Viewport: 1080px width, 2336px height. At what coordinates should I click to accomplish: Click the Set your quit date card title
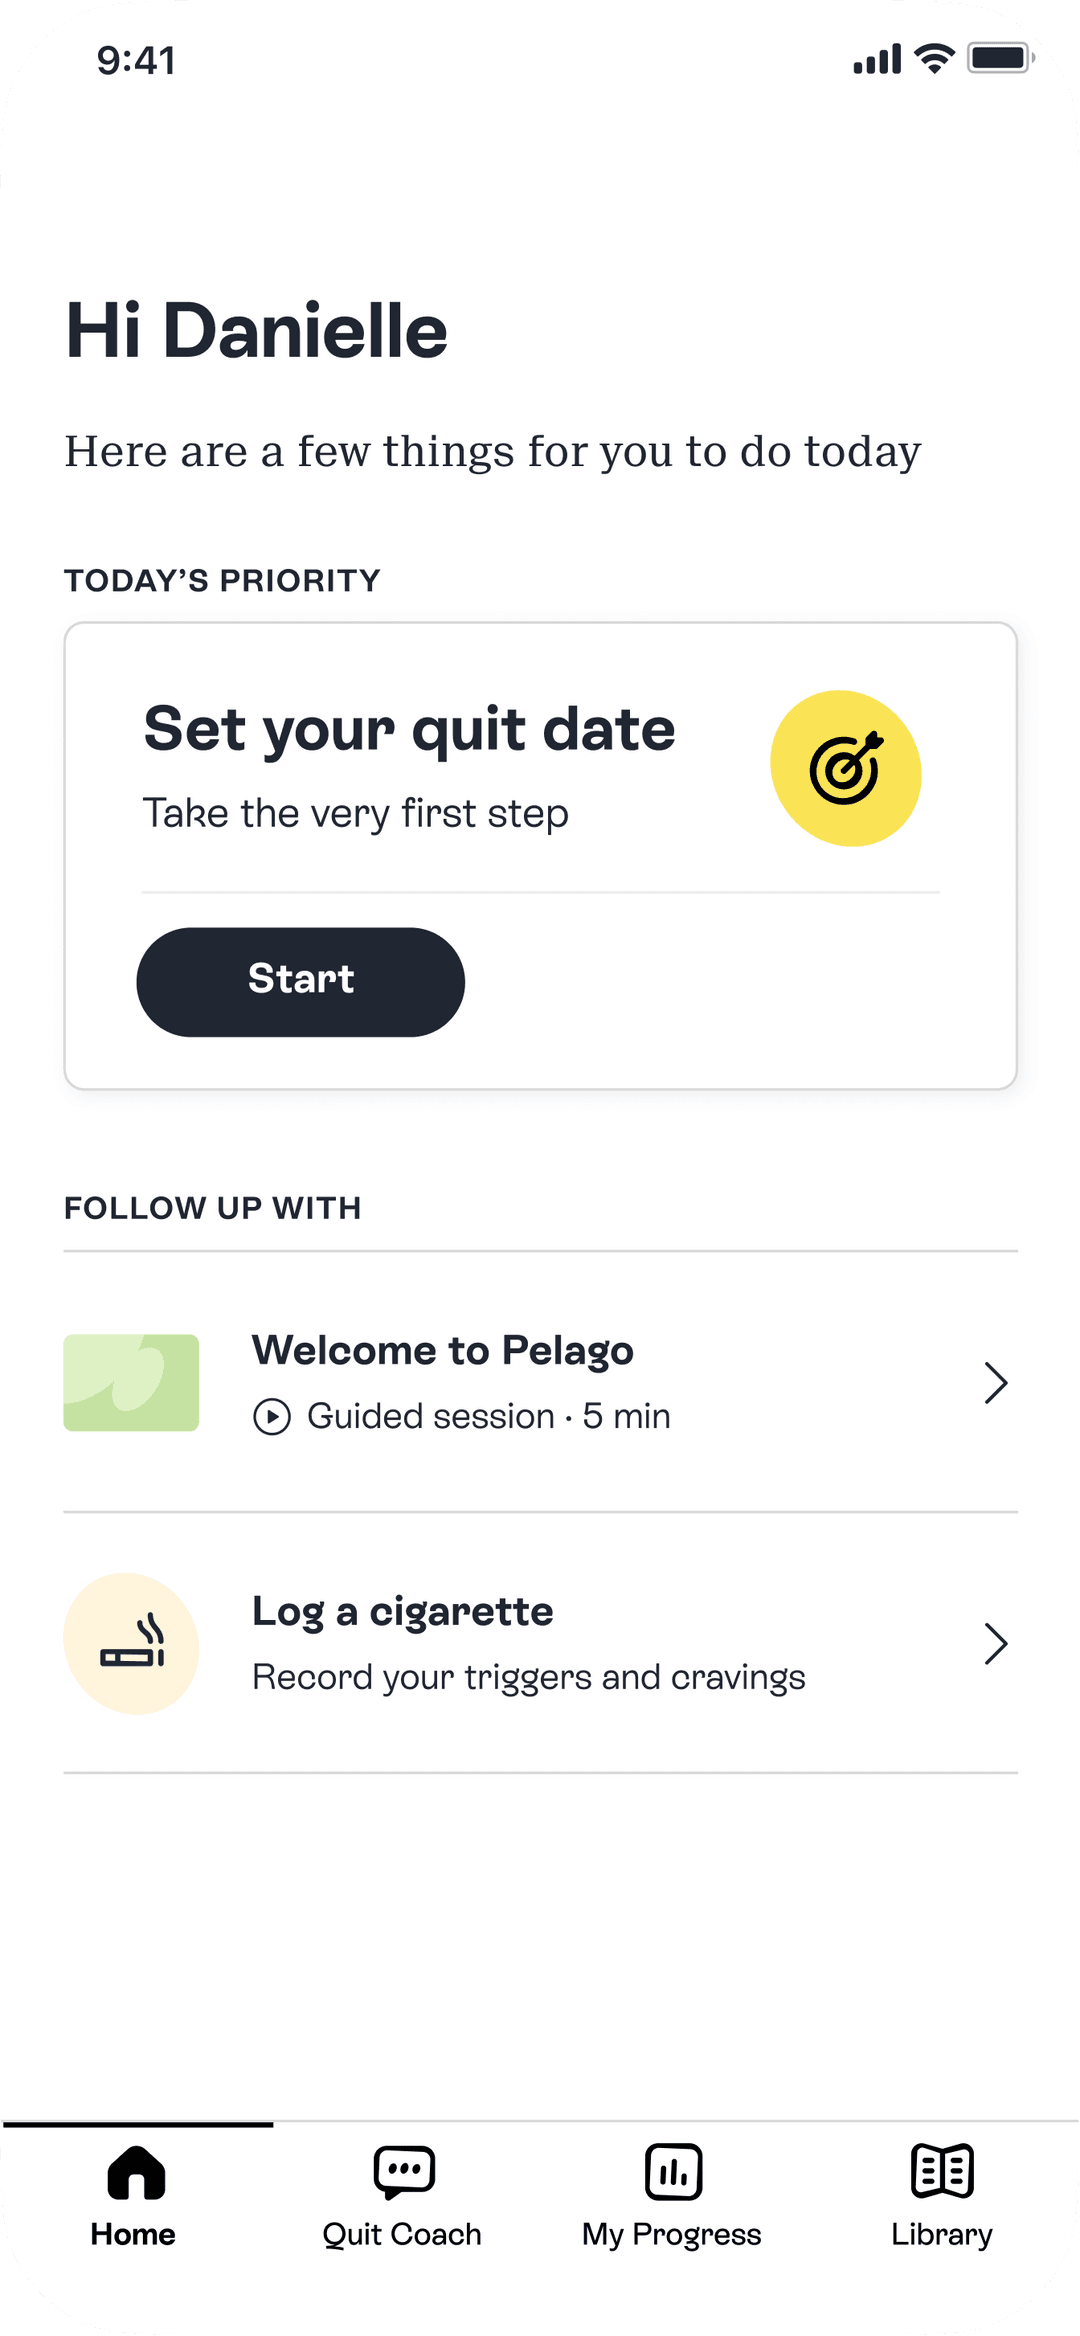pos(410,729)
